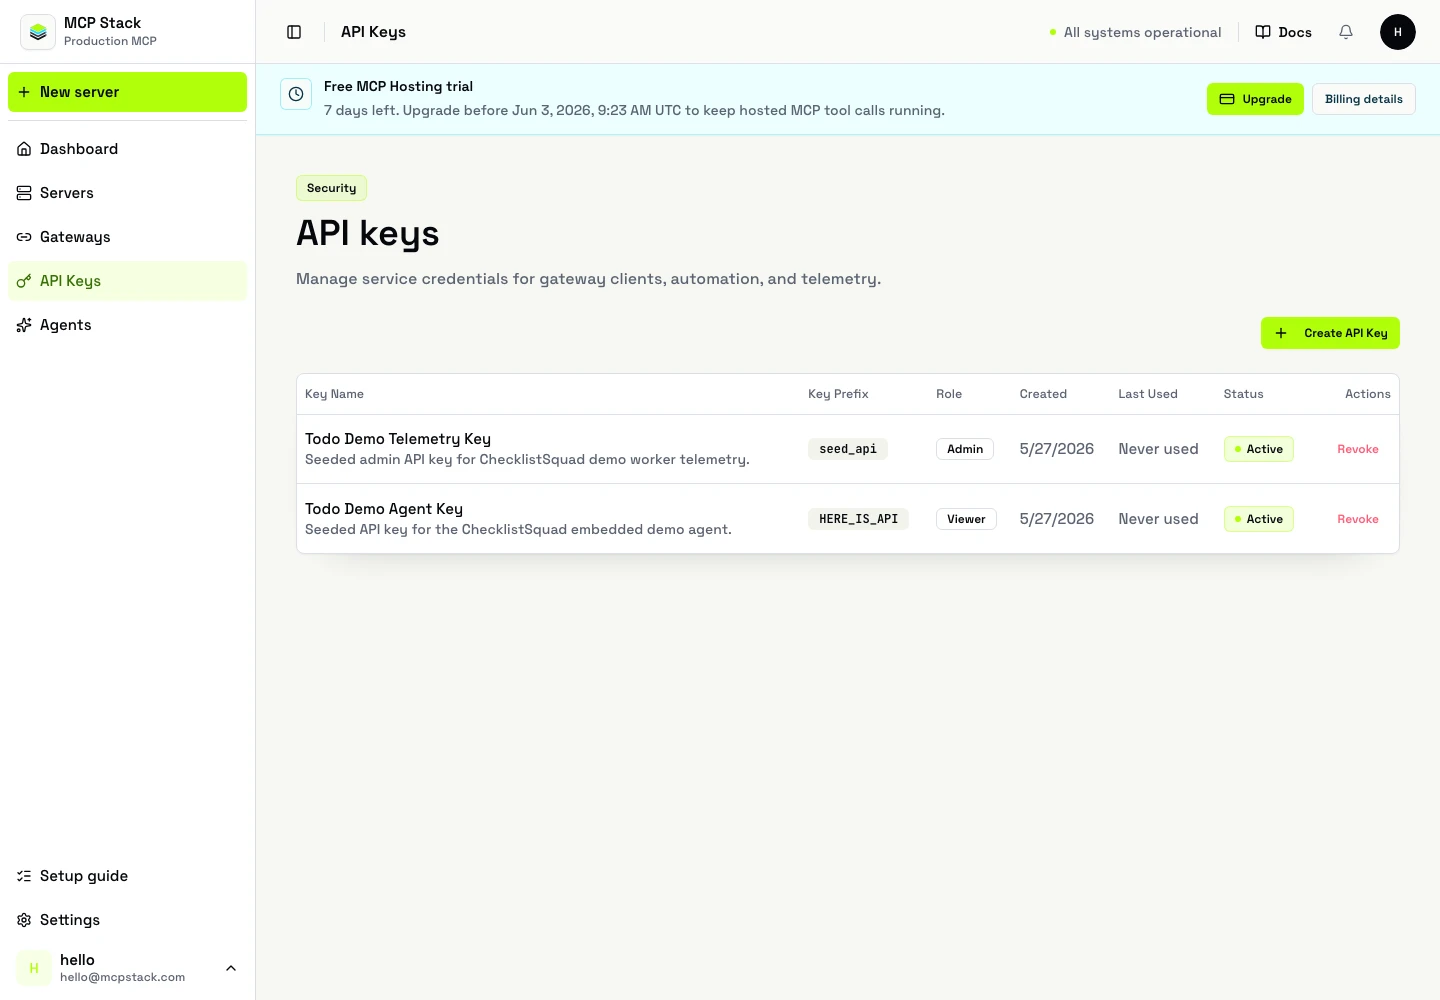Click the Docs book icon

coord(1263,32)
